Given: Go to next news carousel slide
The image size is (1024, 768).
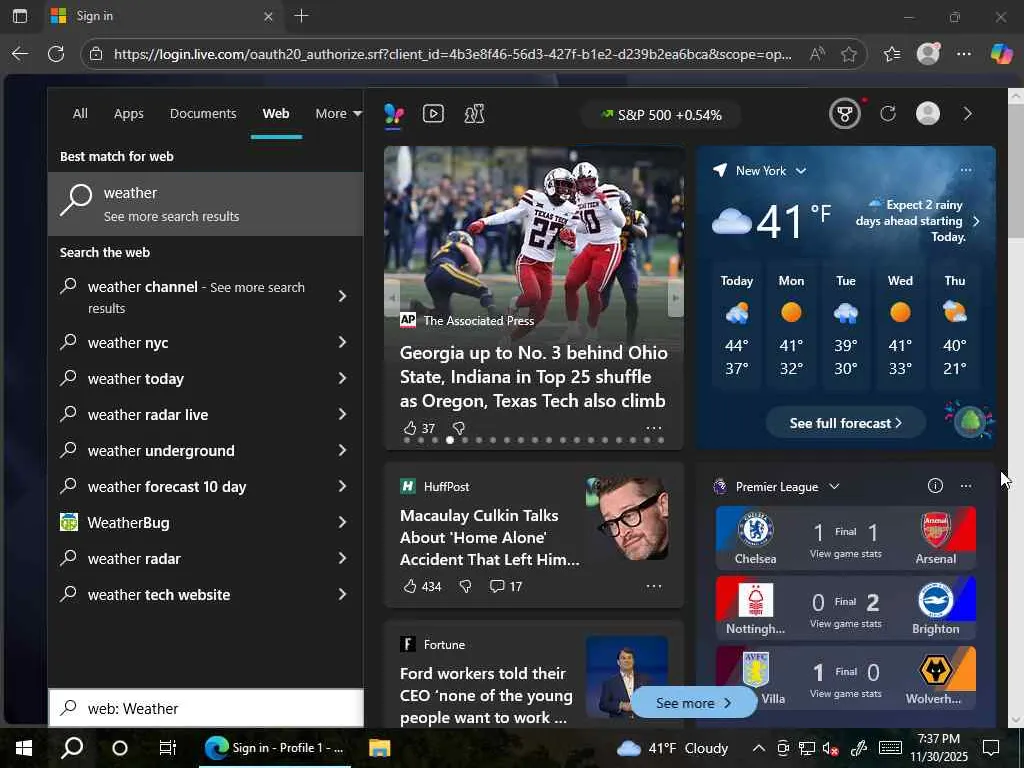Looking at the screenshot, I should [675, 298].
